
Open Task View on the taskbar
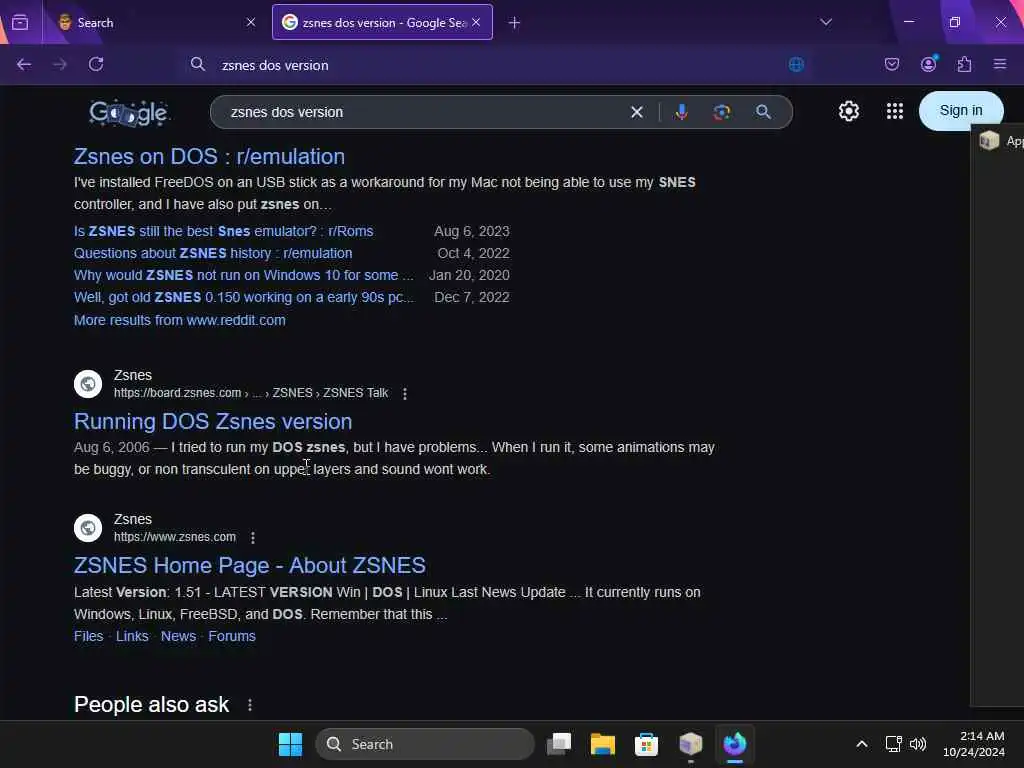(559, 744)
